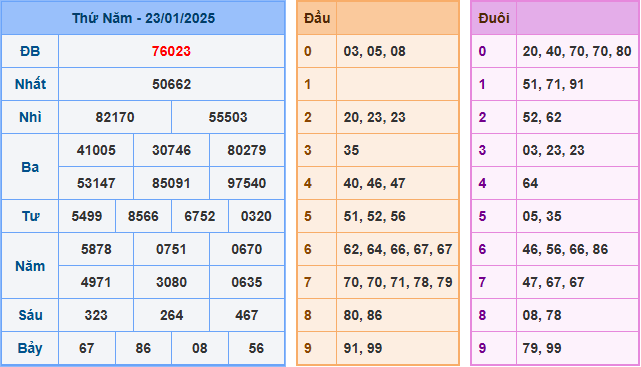Select the Ba prize number 85091
This screenshot has height=367, width=641.
171,184
